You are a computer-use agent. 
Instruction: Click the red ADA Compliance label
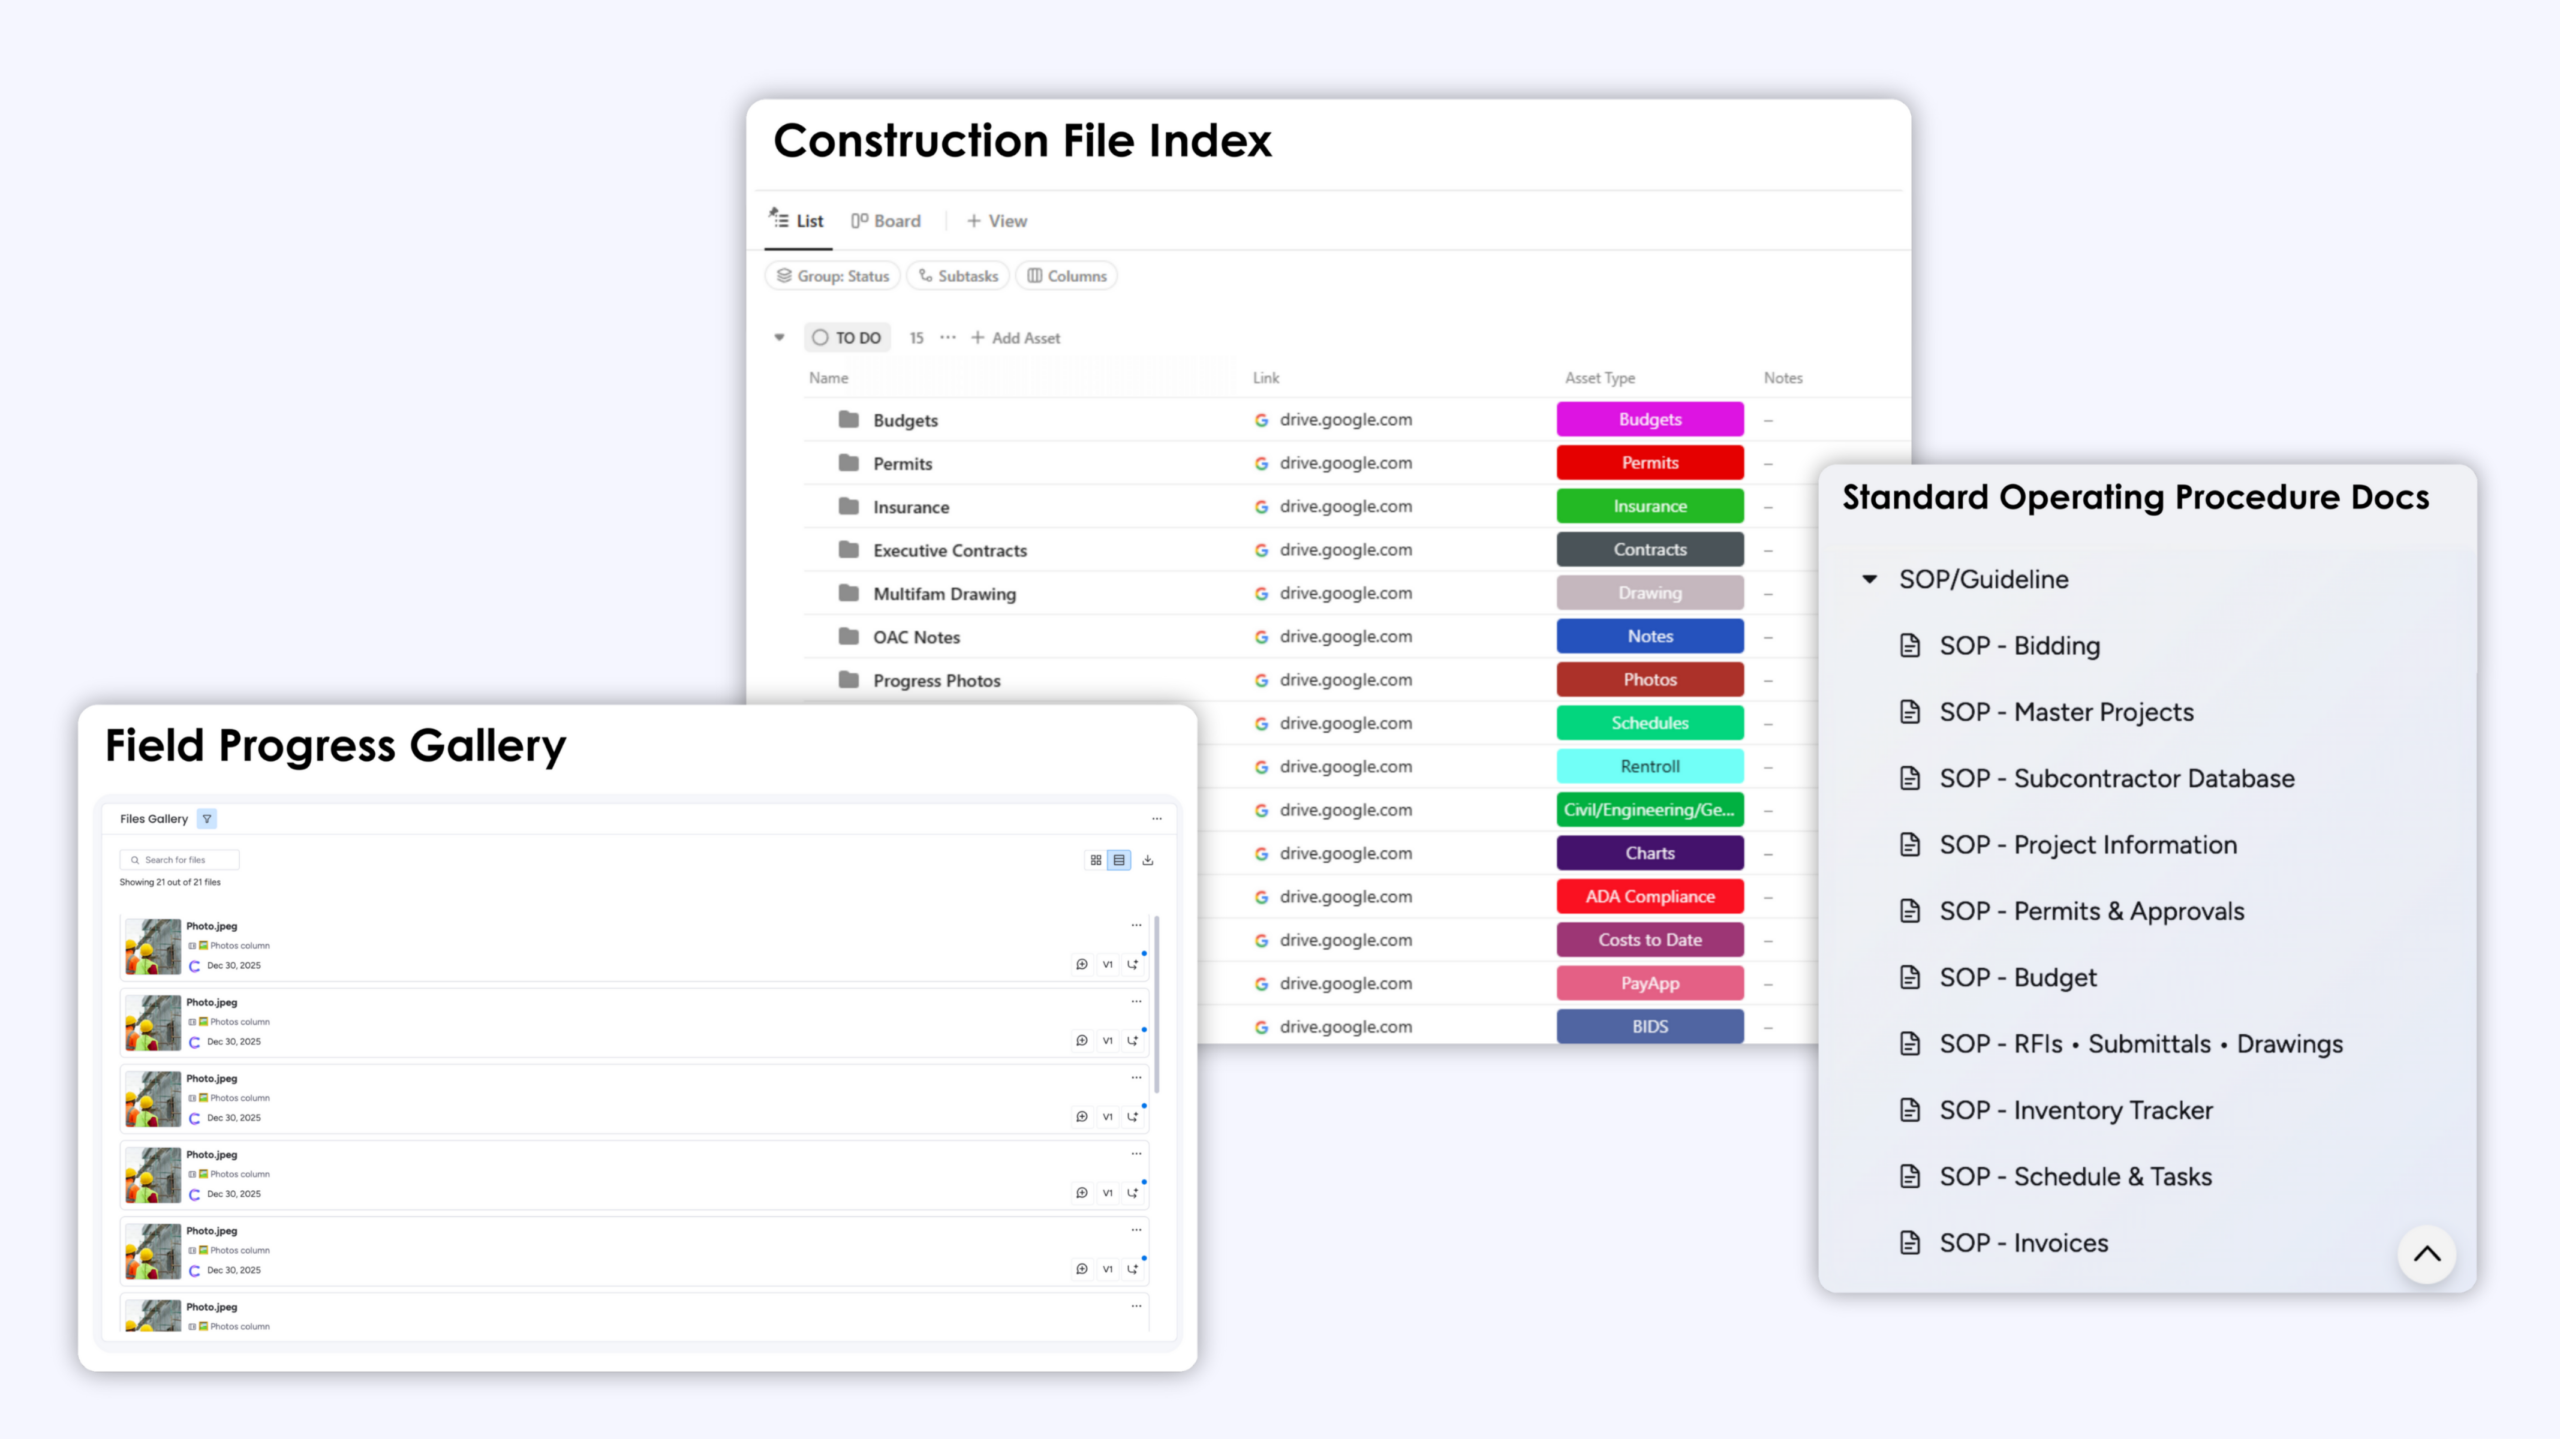(1649, 897)
